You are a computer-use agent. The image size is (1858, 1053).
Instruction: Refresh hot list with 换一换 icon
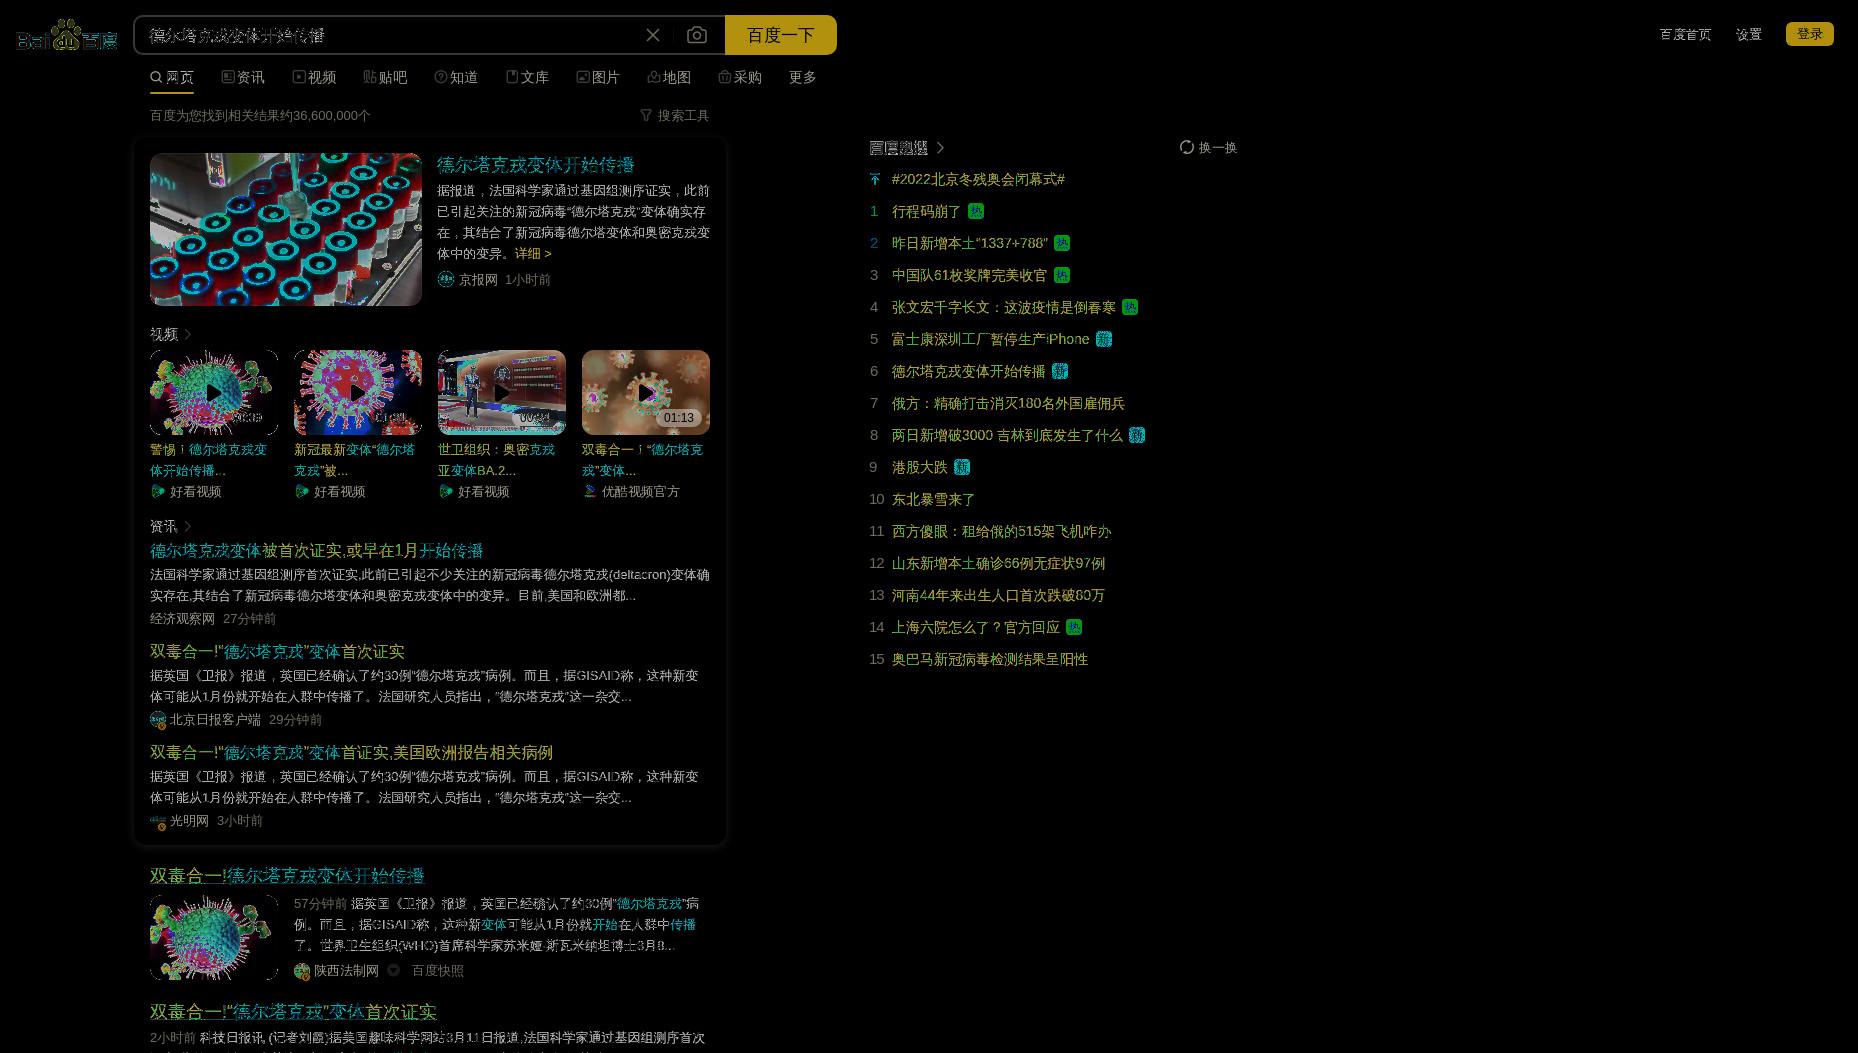click(1187, 147)
